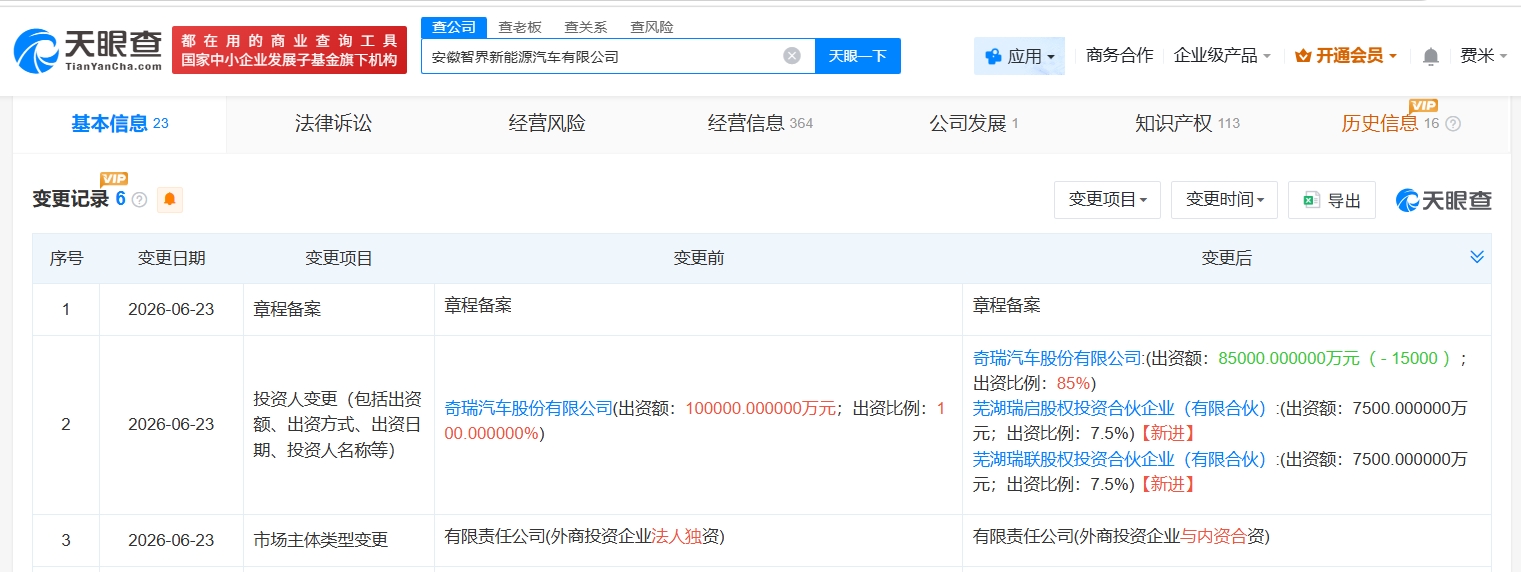Open the 应用 dropdown
The image size is (1521, 572).
pyautogui.click(x=1020, y=56)
